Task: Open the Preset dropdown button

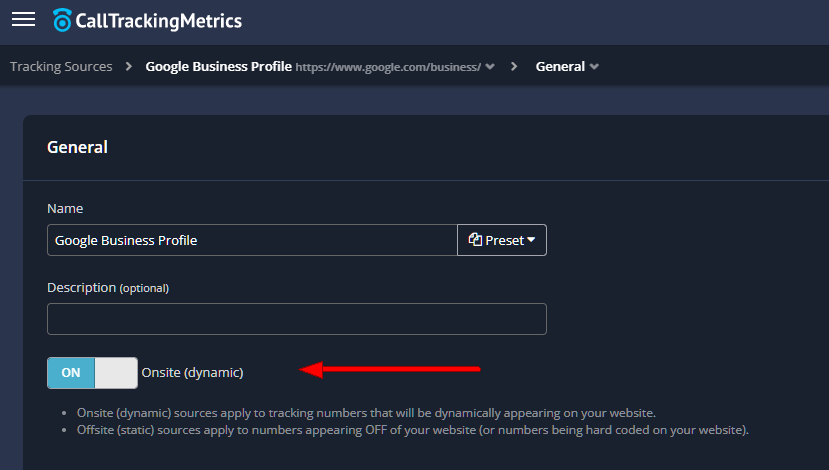Action: pyautogui.click(x=502, y=240)
